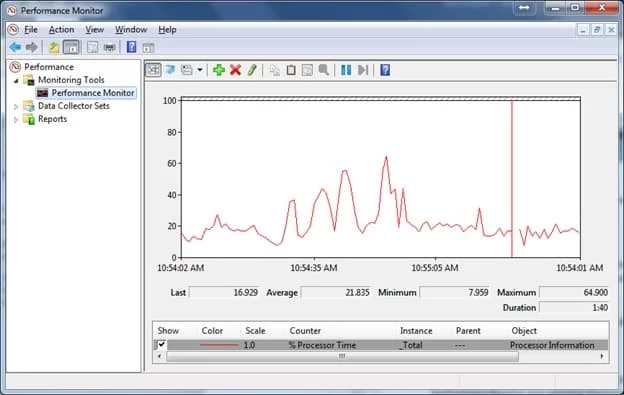The image size is (624, 395).
Task: Click the Duration value field 1:40
Action: [x=574, y=307]
